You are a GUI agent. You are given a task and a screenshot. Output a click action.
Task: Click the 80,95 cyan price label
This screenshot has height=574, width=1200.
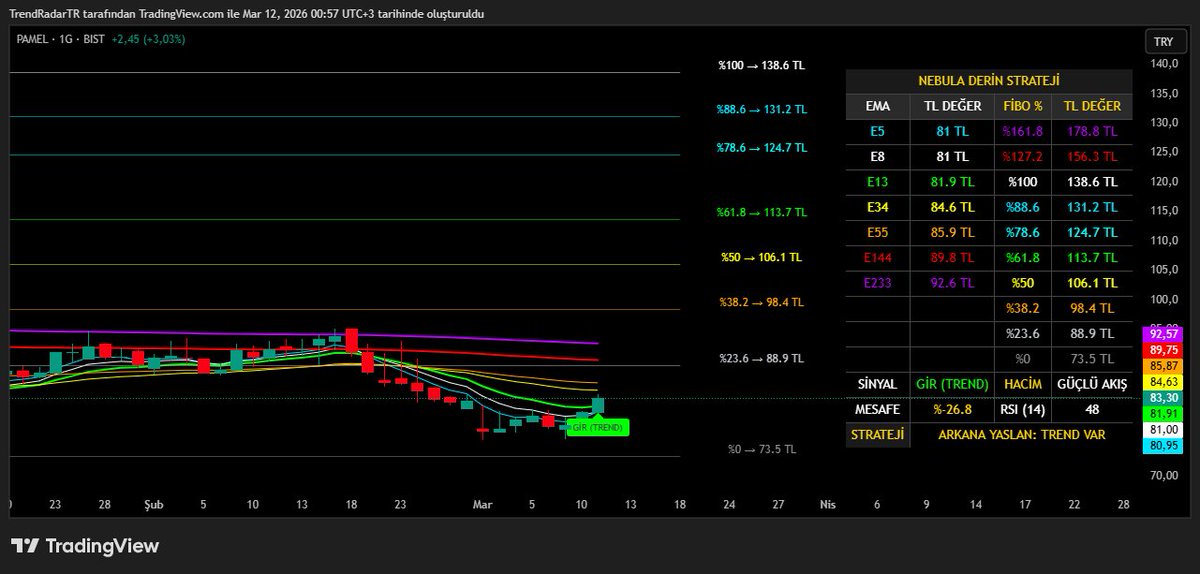[1161, 445]
